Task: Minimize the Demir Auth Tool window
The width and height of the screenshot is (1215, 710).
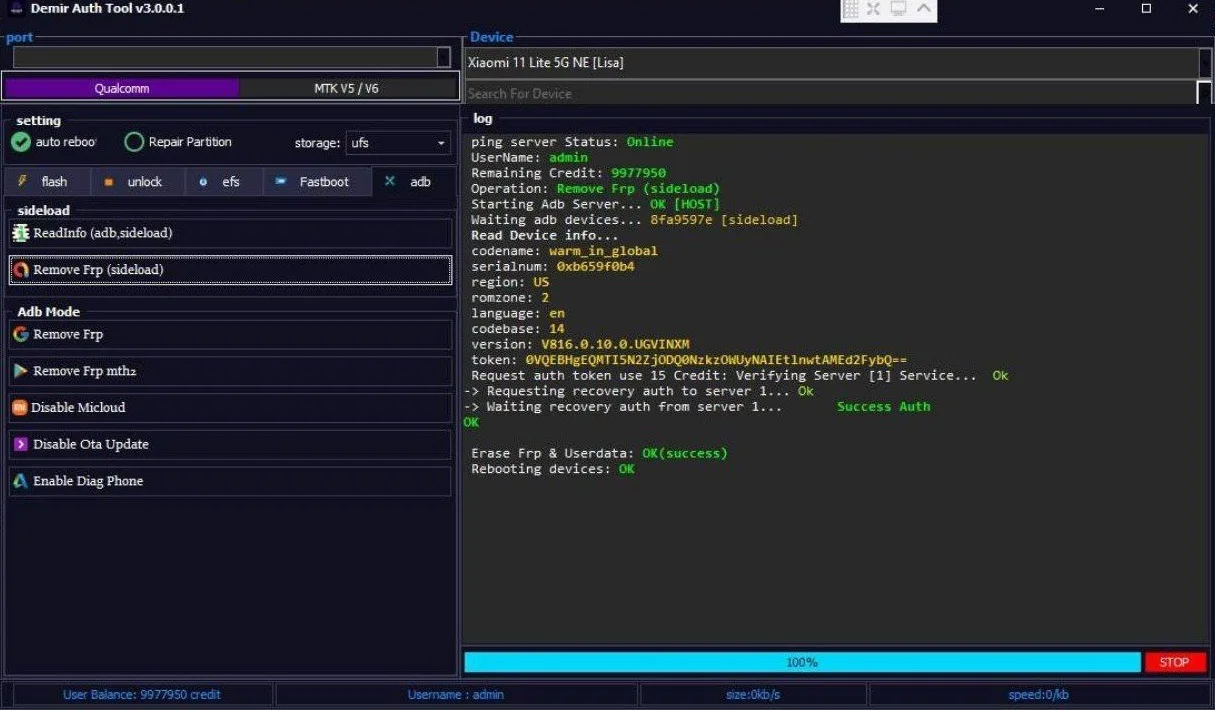Action: [x=1100, y=9]
